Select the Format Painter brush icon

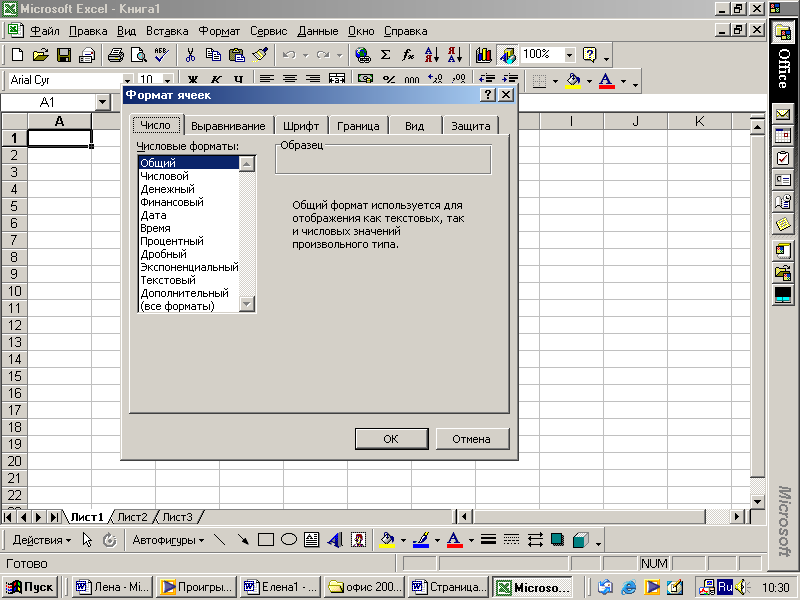tap(260, 55)
